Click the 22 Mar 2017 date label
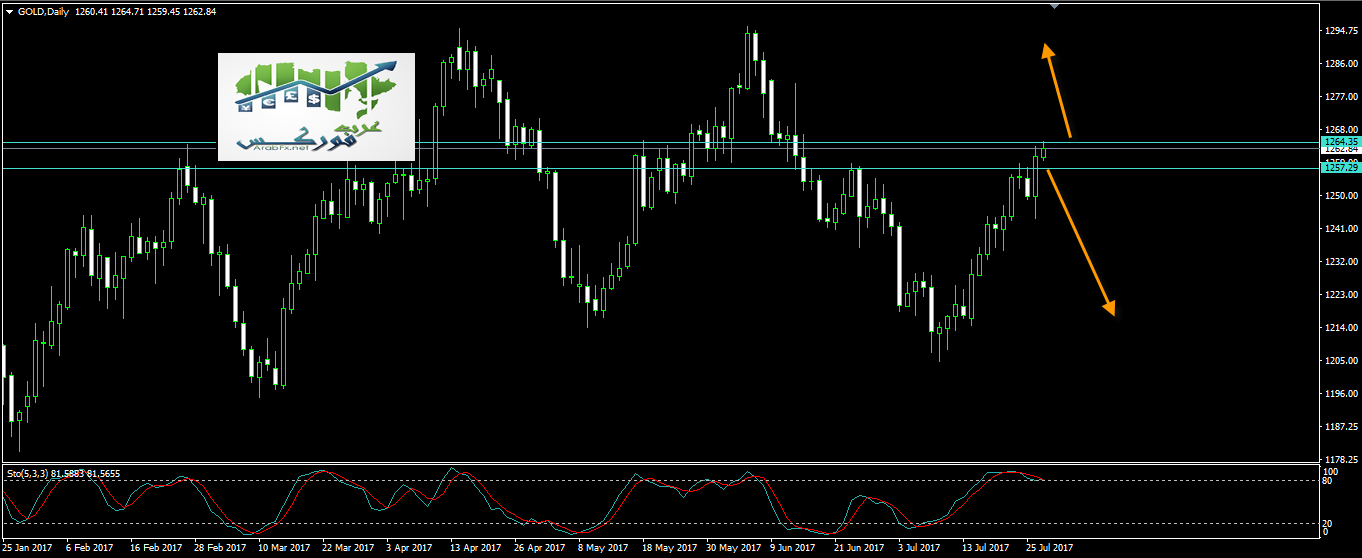 pos(350,548)
